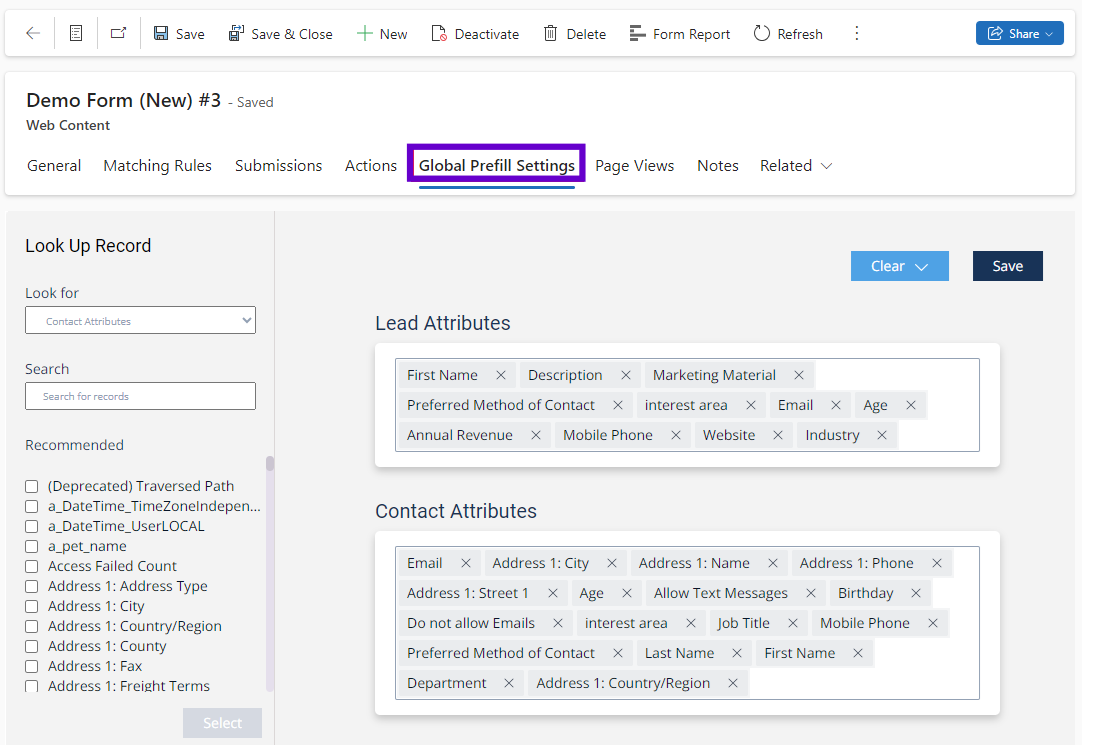Select Address 1: Address Type checkbox

(x=31, y=587)
